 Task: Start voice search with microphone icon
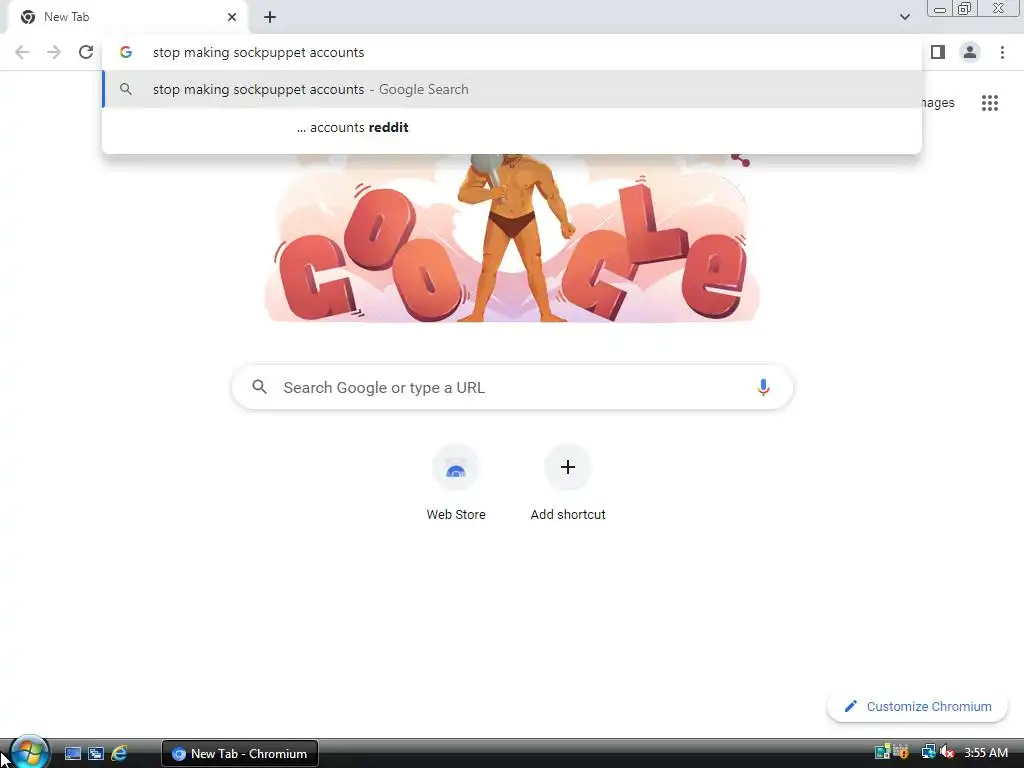point(763,387)
